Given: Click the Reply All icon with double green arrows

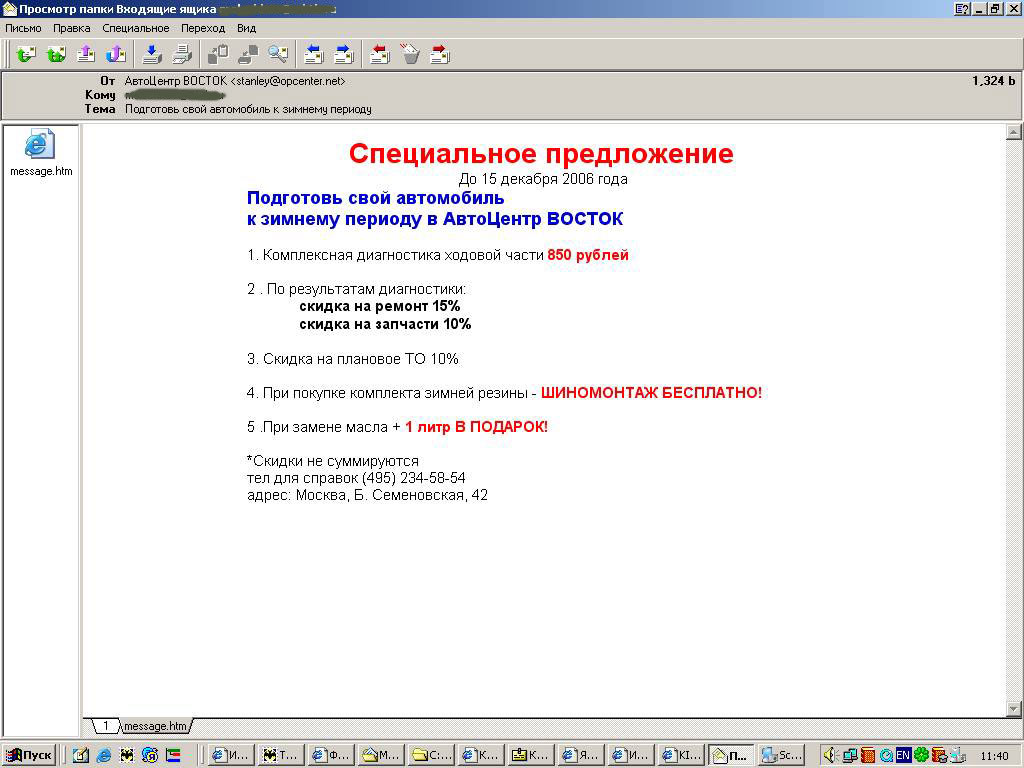Looking at the screenshot, I should click(56, 54).
